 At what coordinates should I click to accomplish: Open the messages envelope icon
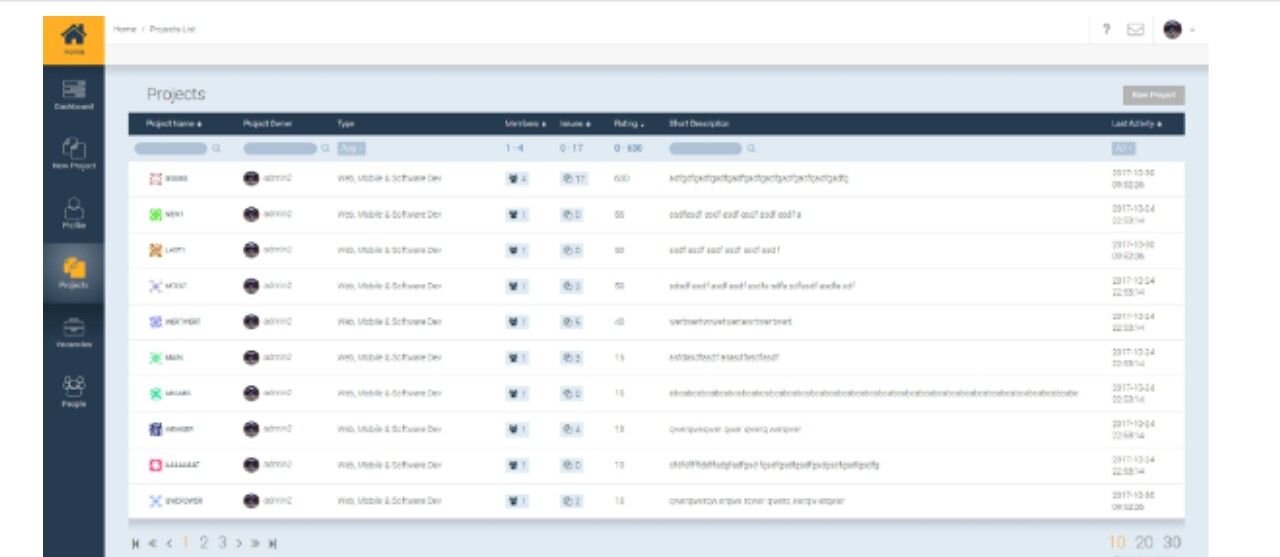(1135, 30)
